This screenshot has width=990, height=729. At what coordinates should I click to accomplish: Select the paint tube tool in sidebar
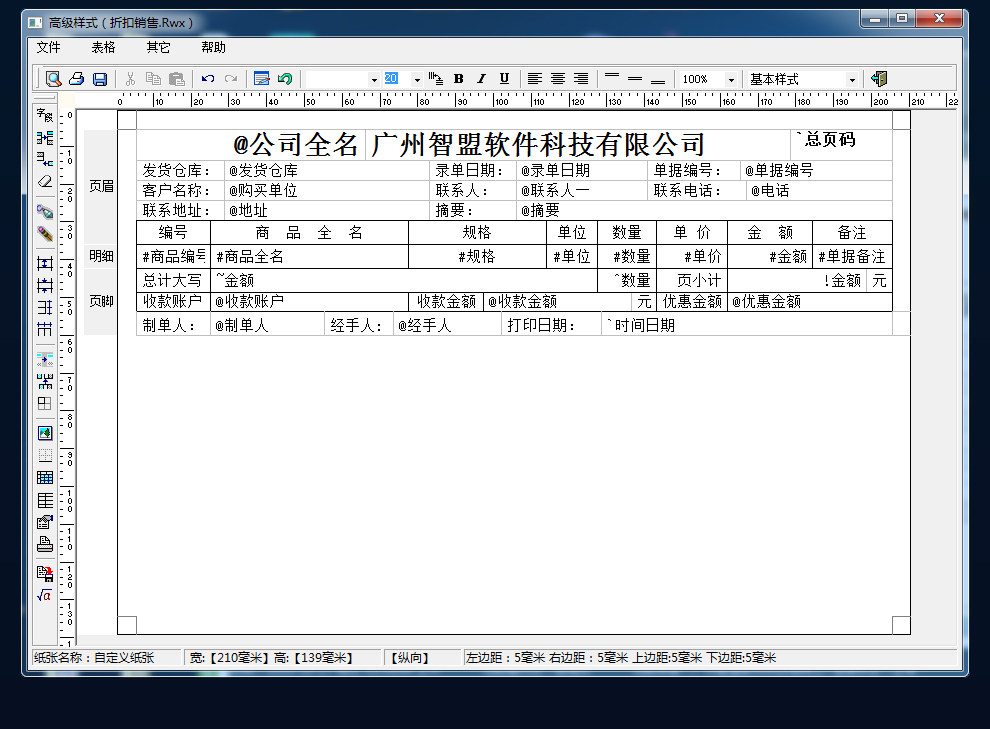(45, 211)
